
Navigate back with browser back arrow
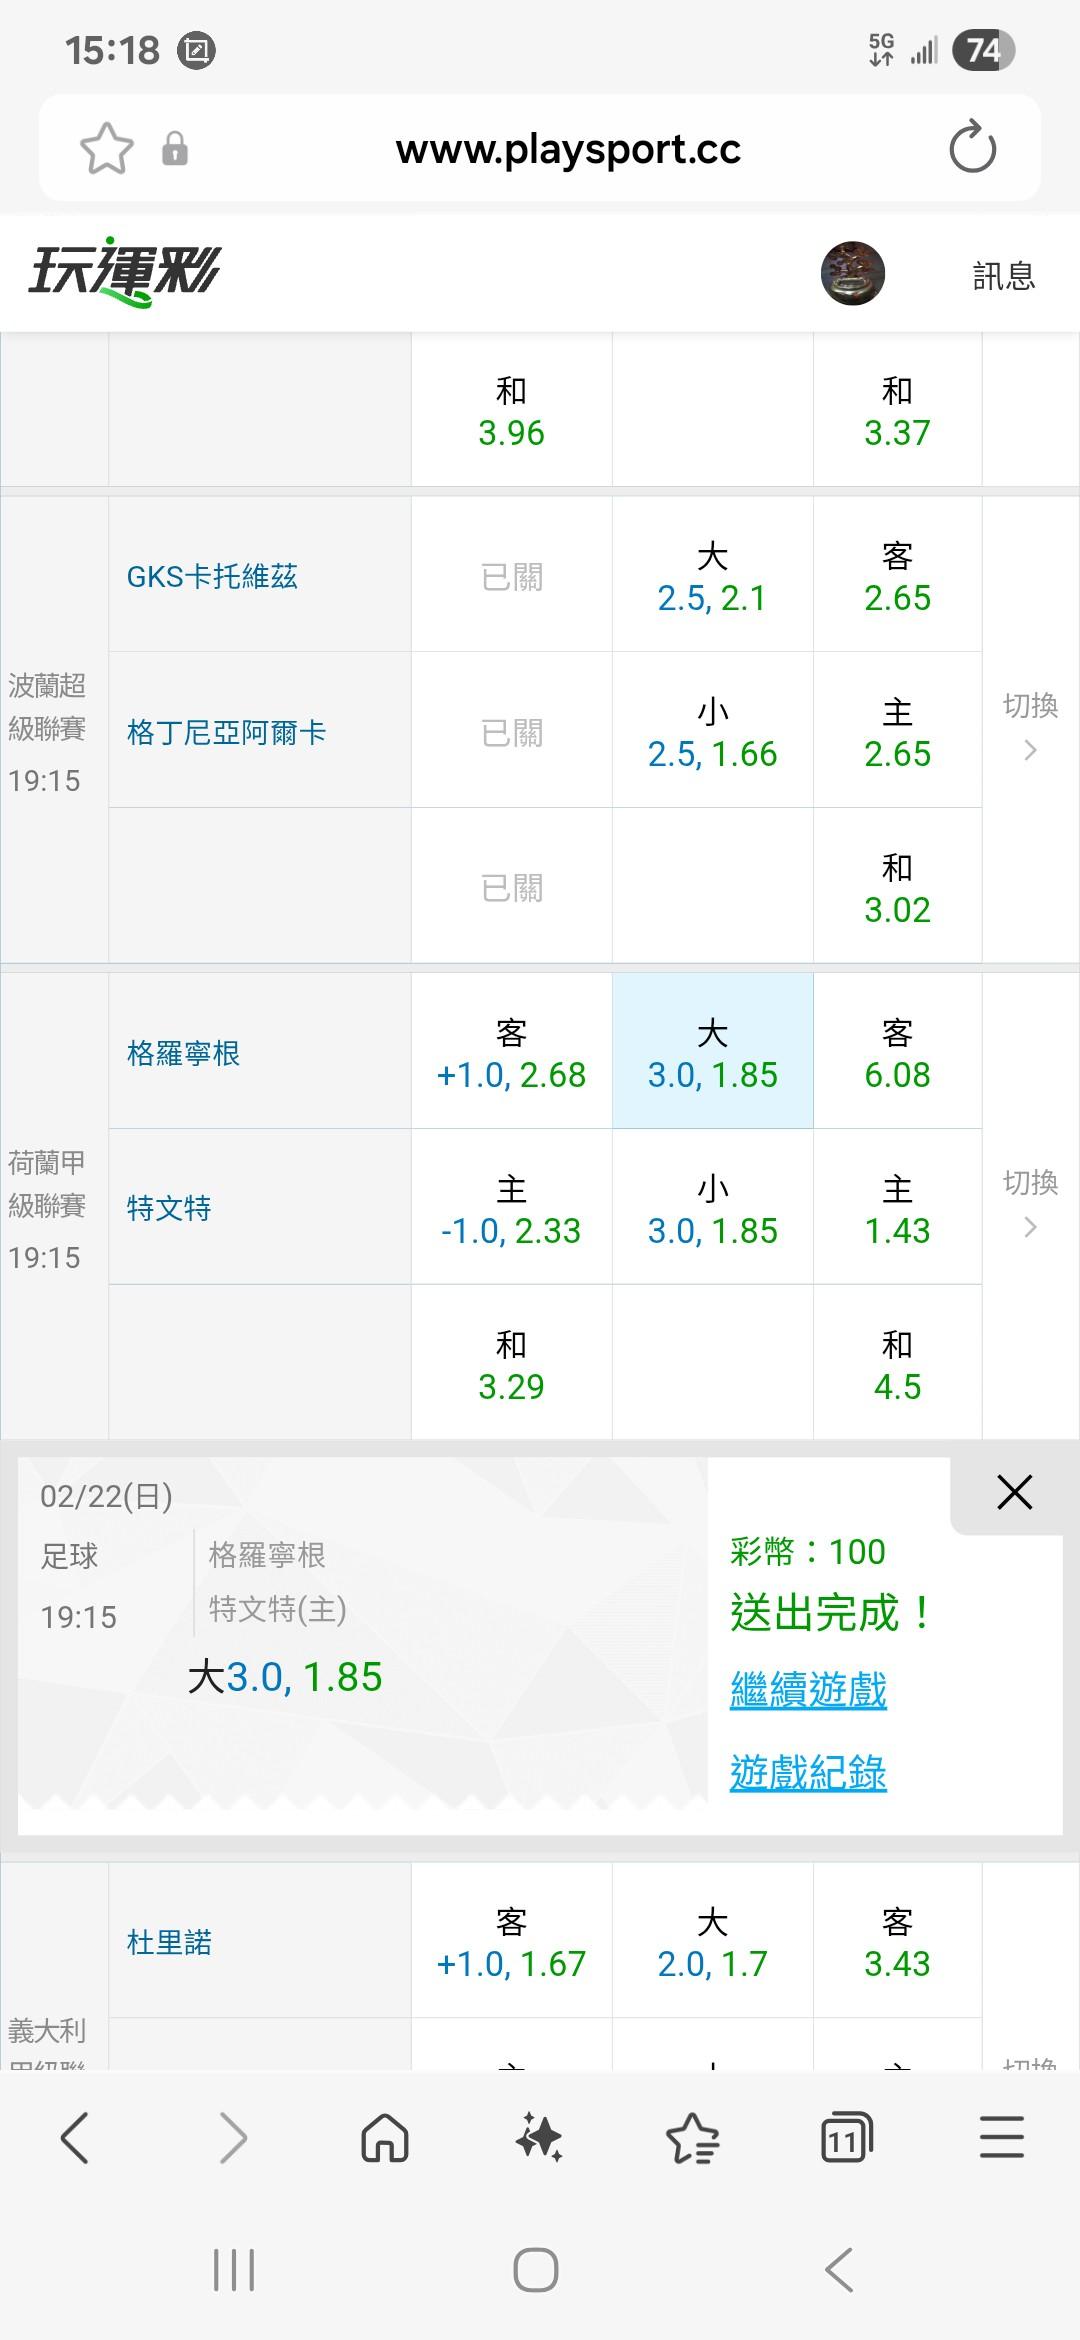click(x=76, y=2138)
